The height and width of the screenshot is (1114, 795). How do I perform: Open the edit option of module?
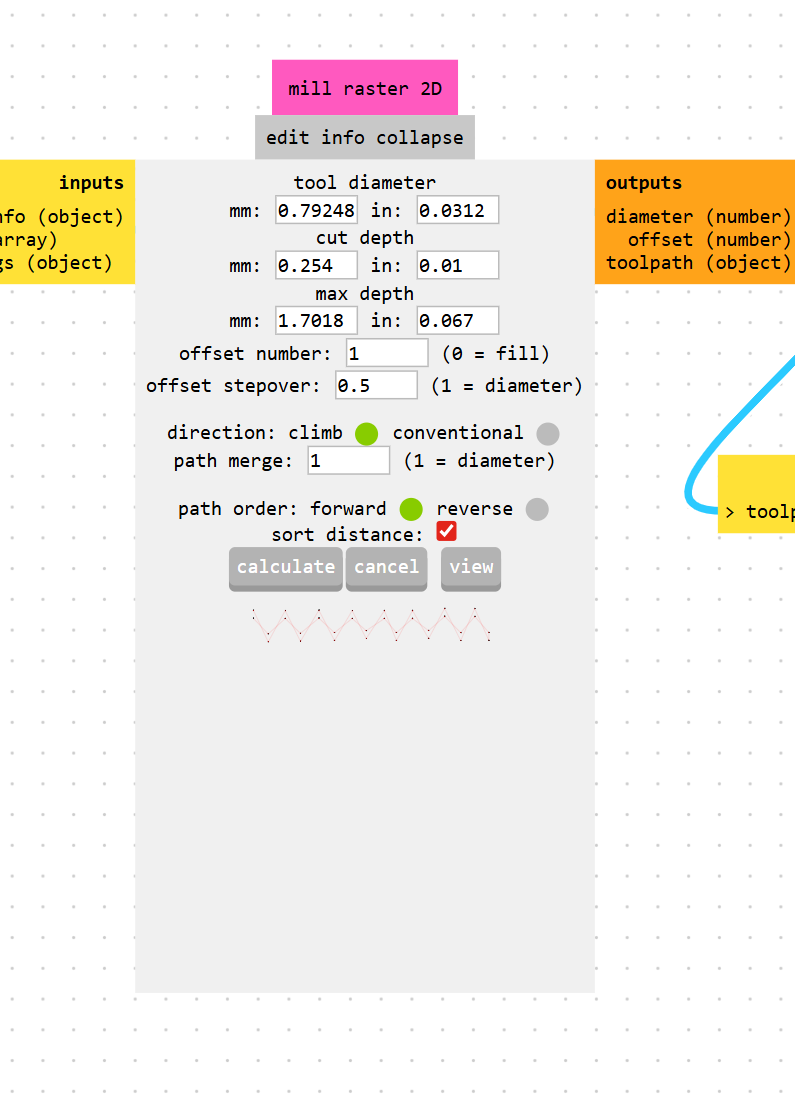click(x=287, y=138)
